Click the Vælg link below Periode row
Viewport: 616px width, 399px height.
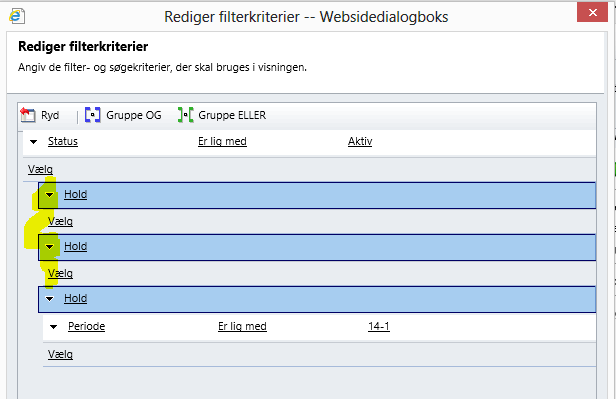[x=60, y=355]
